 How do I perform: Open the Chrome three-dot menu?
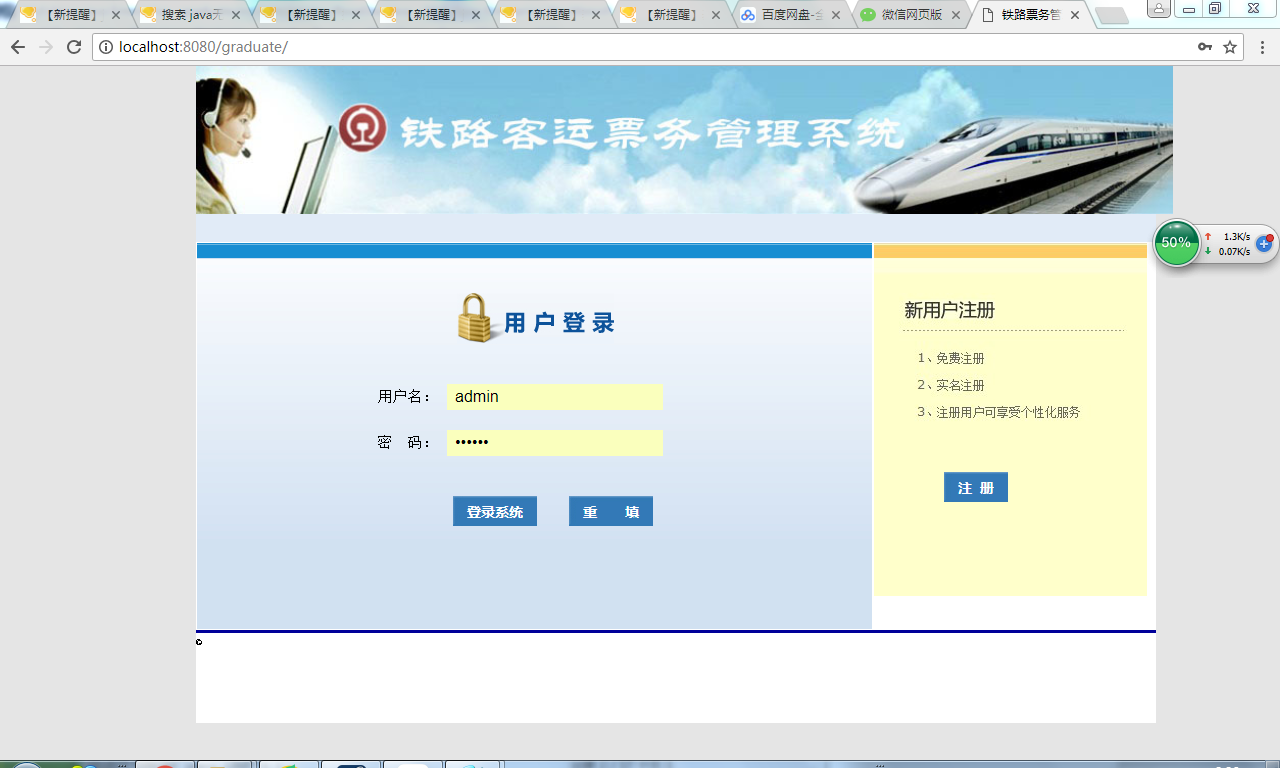click(1261, 46)
